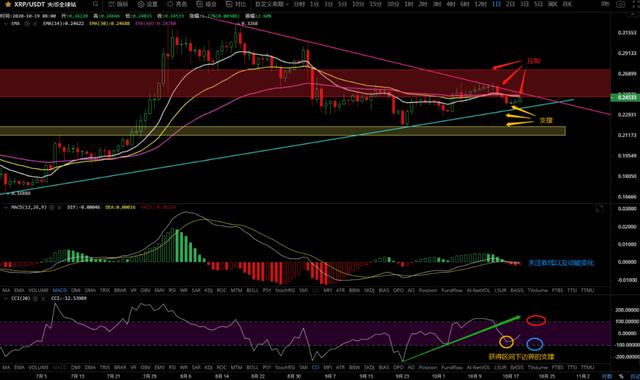
Task: Select highlighted CCI in bottom indicator row
Action: 316,367
